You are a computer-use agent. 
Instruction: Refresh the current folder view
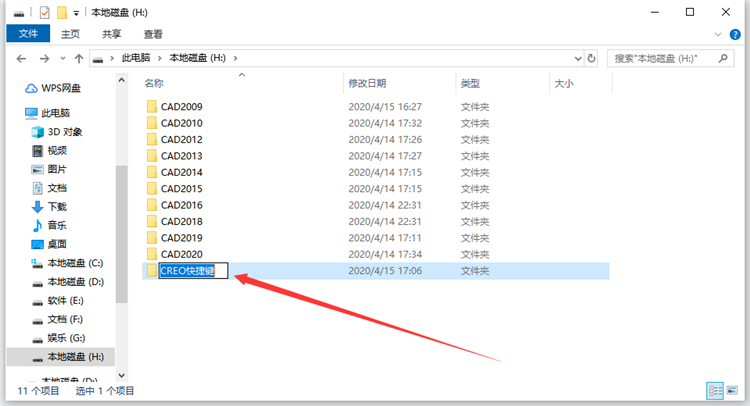(x=591, y=58)
